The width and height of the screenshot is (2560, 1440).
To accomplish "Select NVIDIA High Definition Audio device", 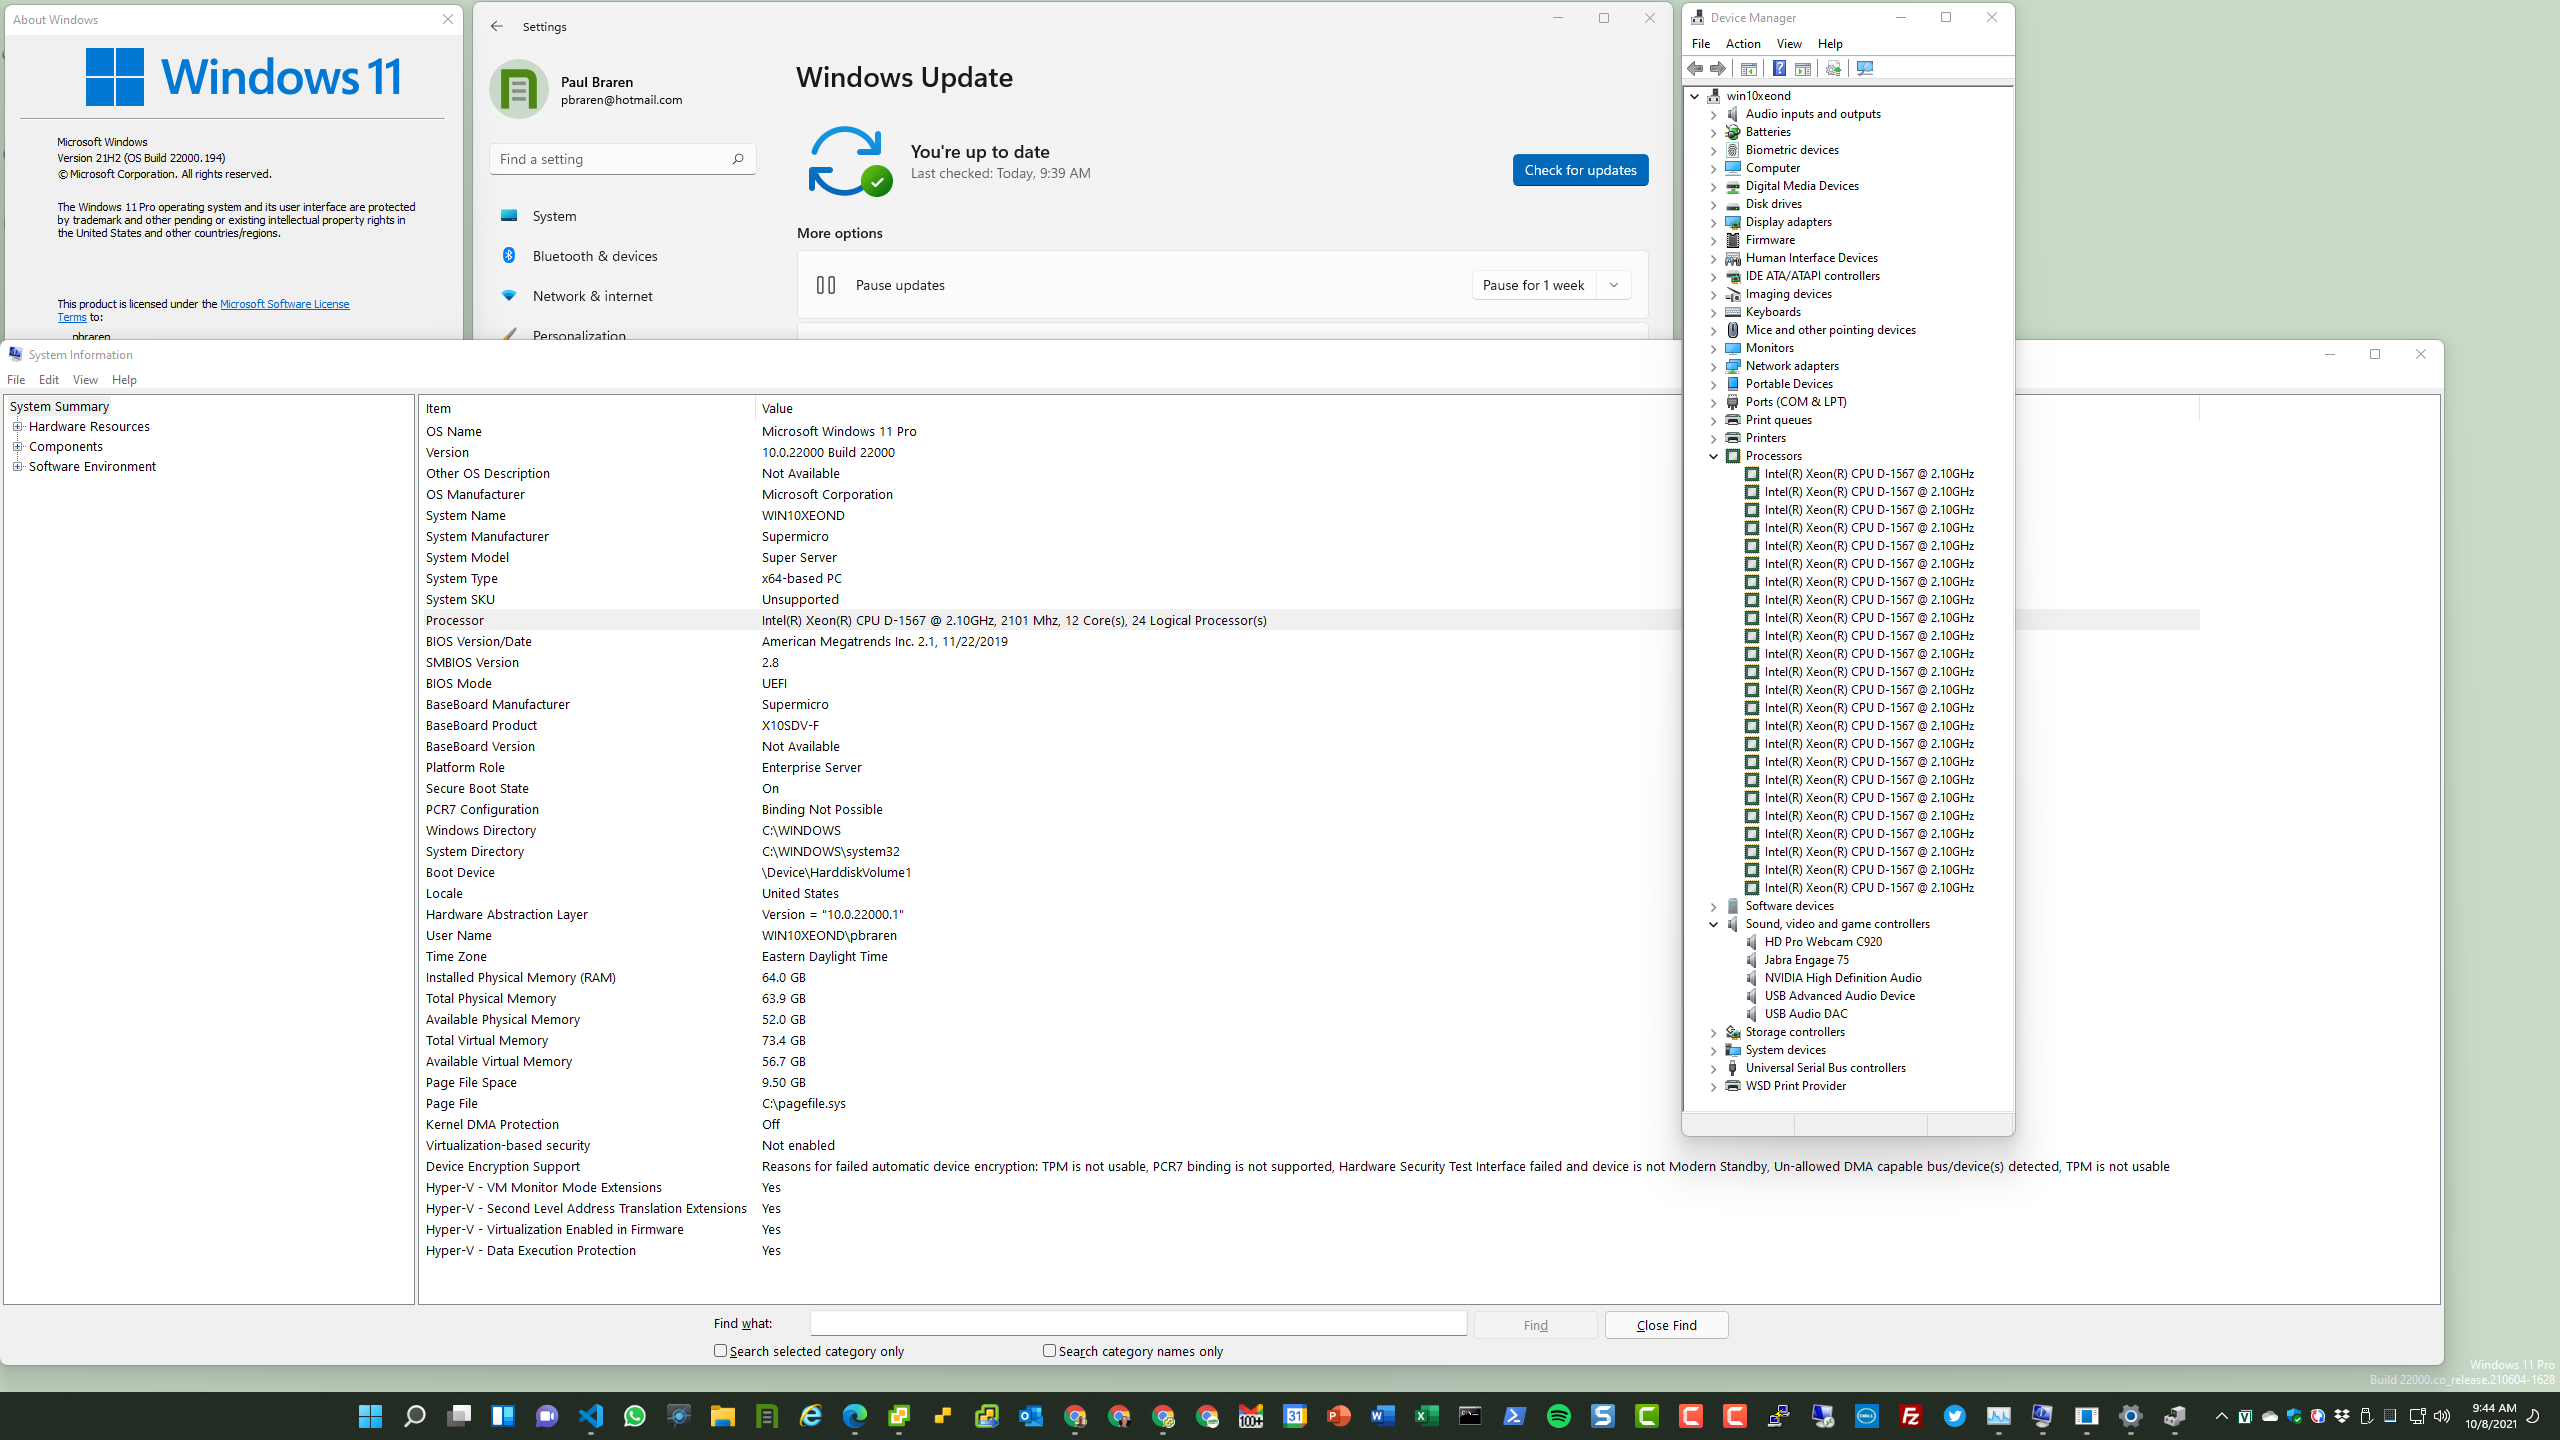I will tap(1842, 978).
